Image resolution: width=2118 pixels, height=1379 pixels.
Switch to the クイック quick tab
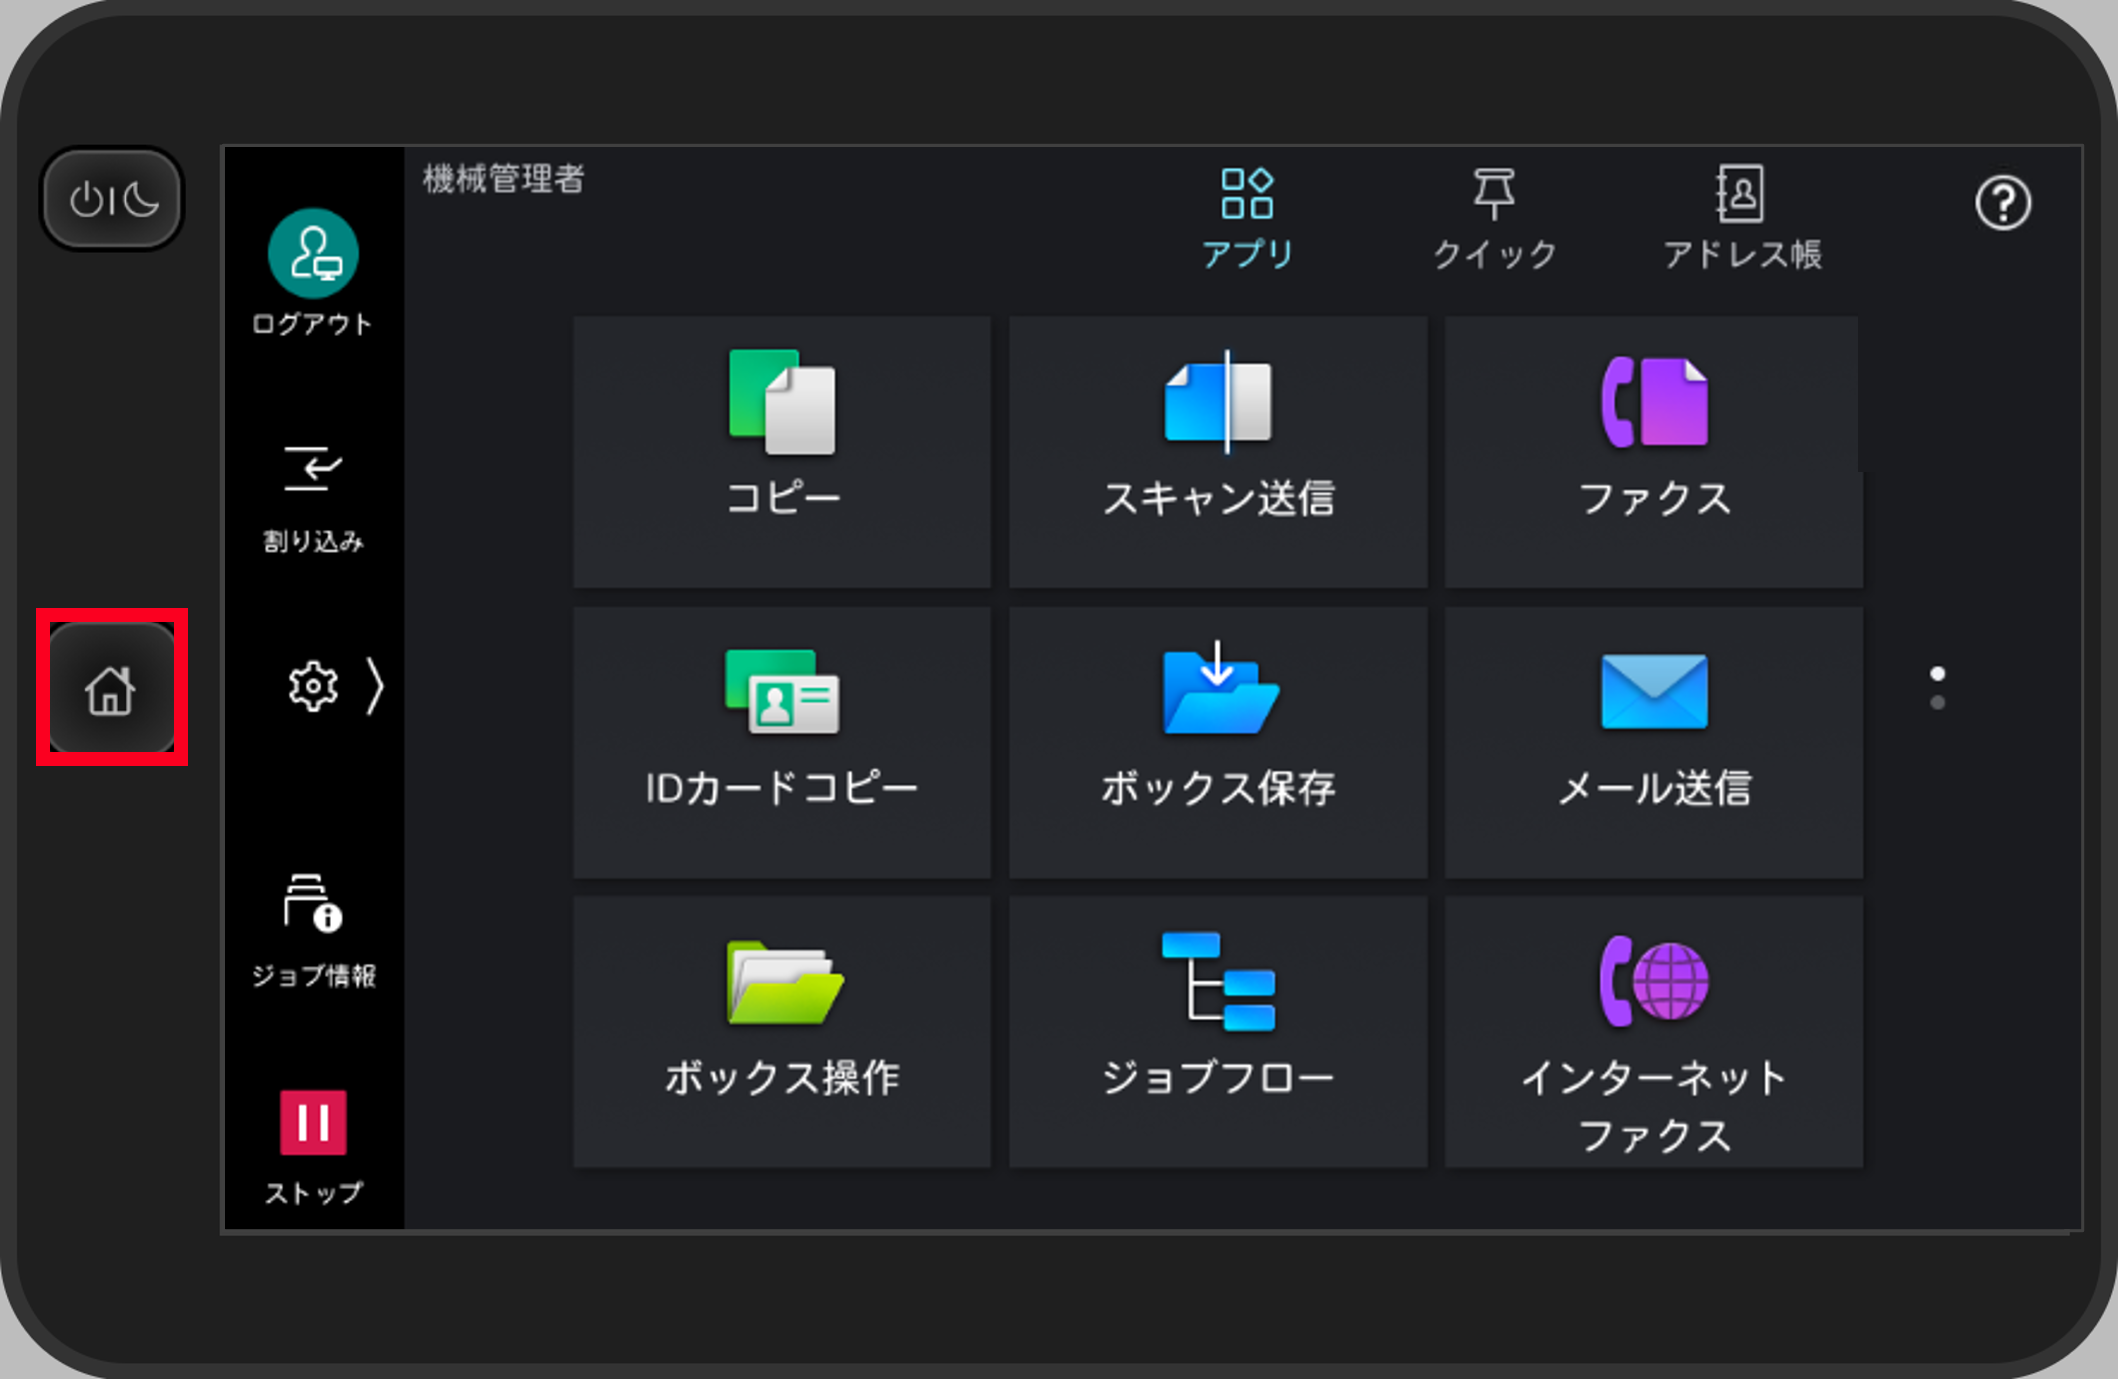point(1494,219)
